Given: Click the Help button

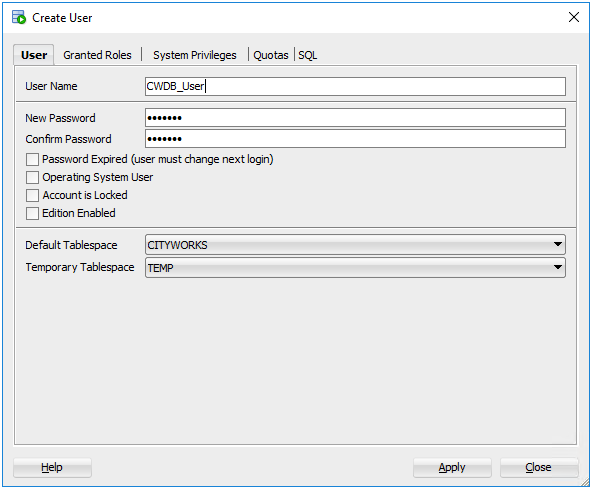Looking at the screenshot, I should [52, 468].
